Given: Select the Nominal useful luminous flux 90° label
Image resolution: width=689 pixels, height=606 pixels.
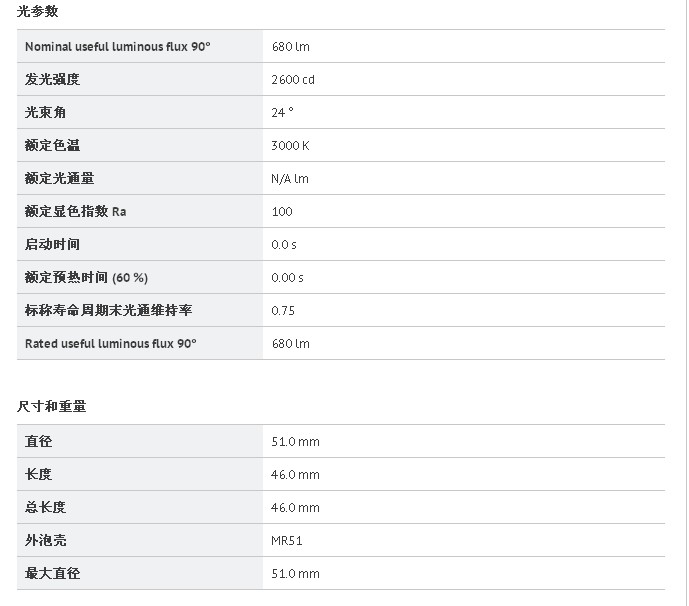Looking at the screenshot, I should (117, 46).
